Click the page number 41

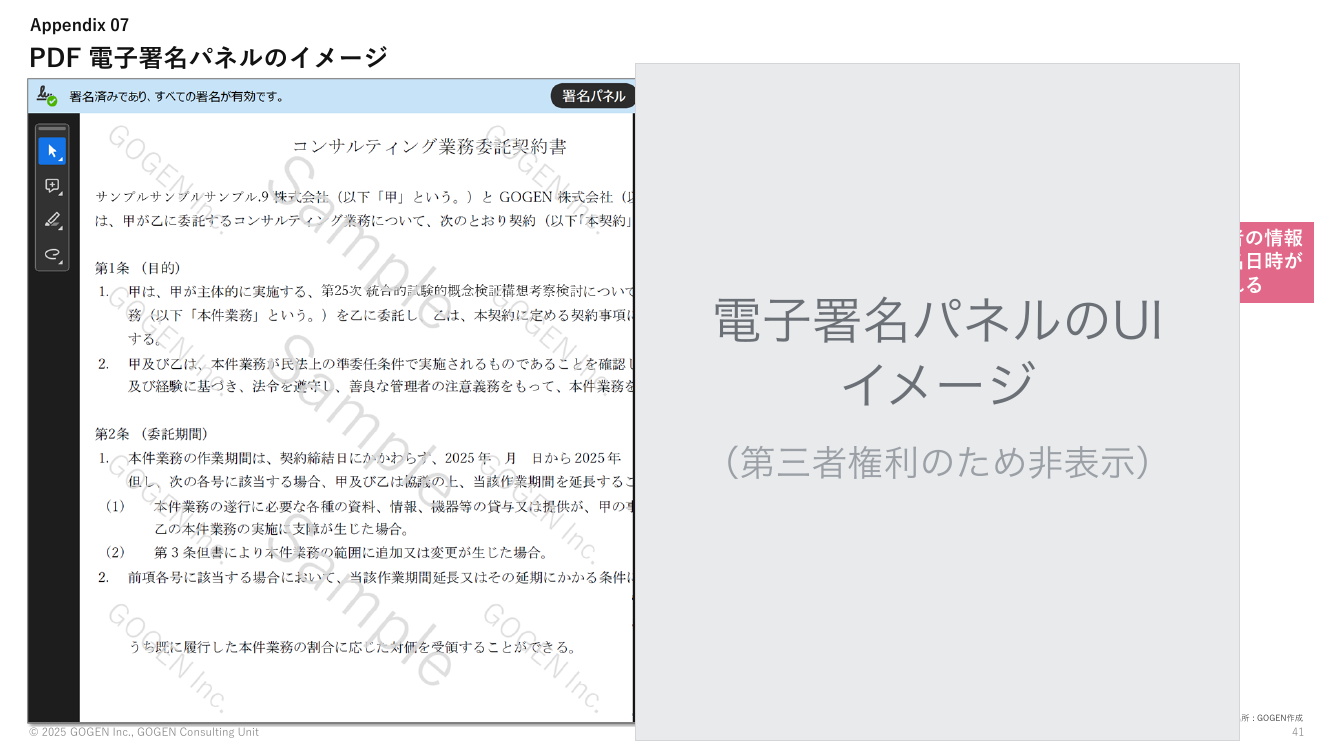(x=1298, y=732)
